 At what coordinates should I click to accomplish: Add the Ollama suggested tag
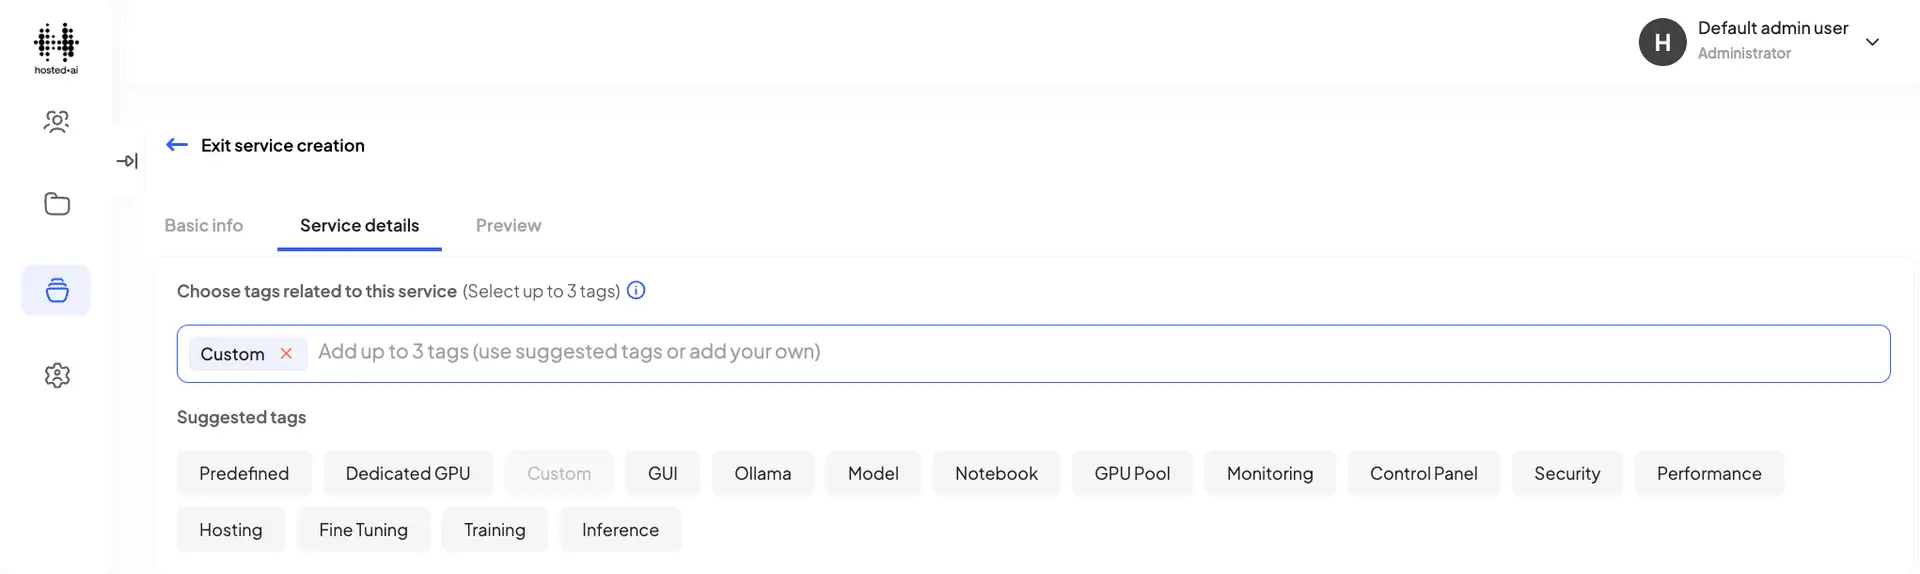tap(763, 473)
